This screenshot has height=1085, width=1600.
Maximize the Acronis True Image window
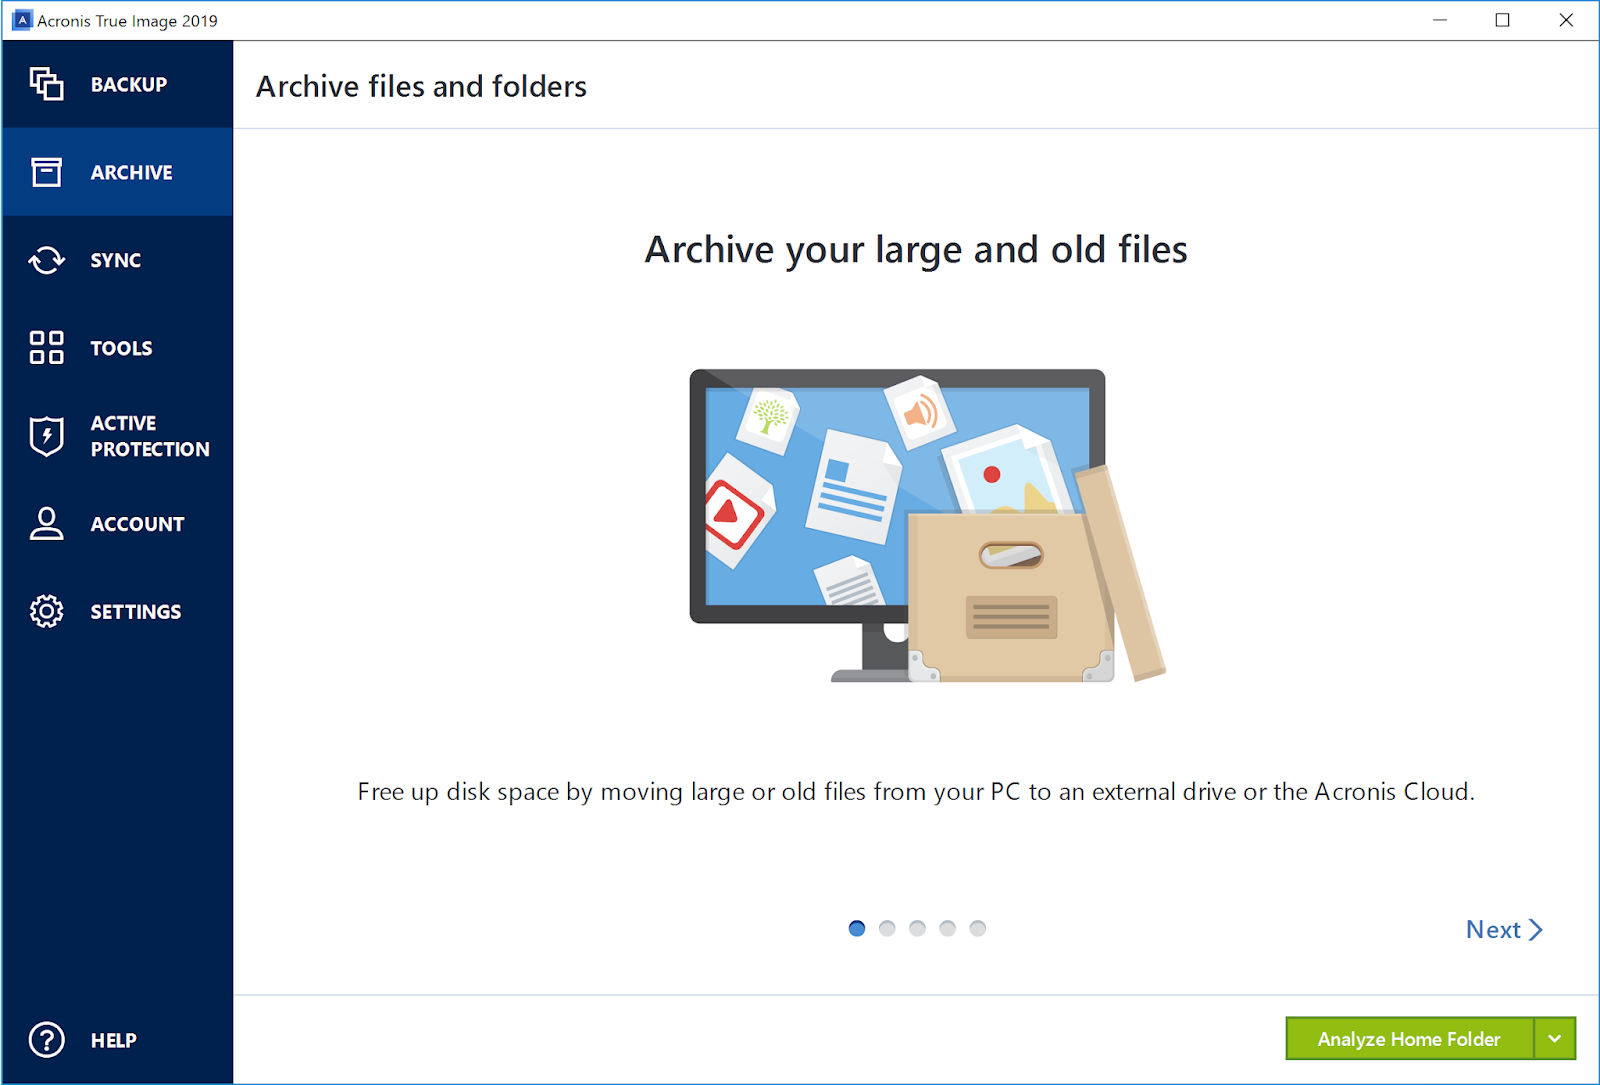(x=1502, y=20)
